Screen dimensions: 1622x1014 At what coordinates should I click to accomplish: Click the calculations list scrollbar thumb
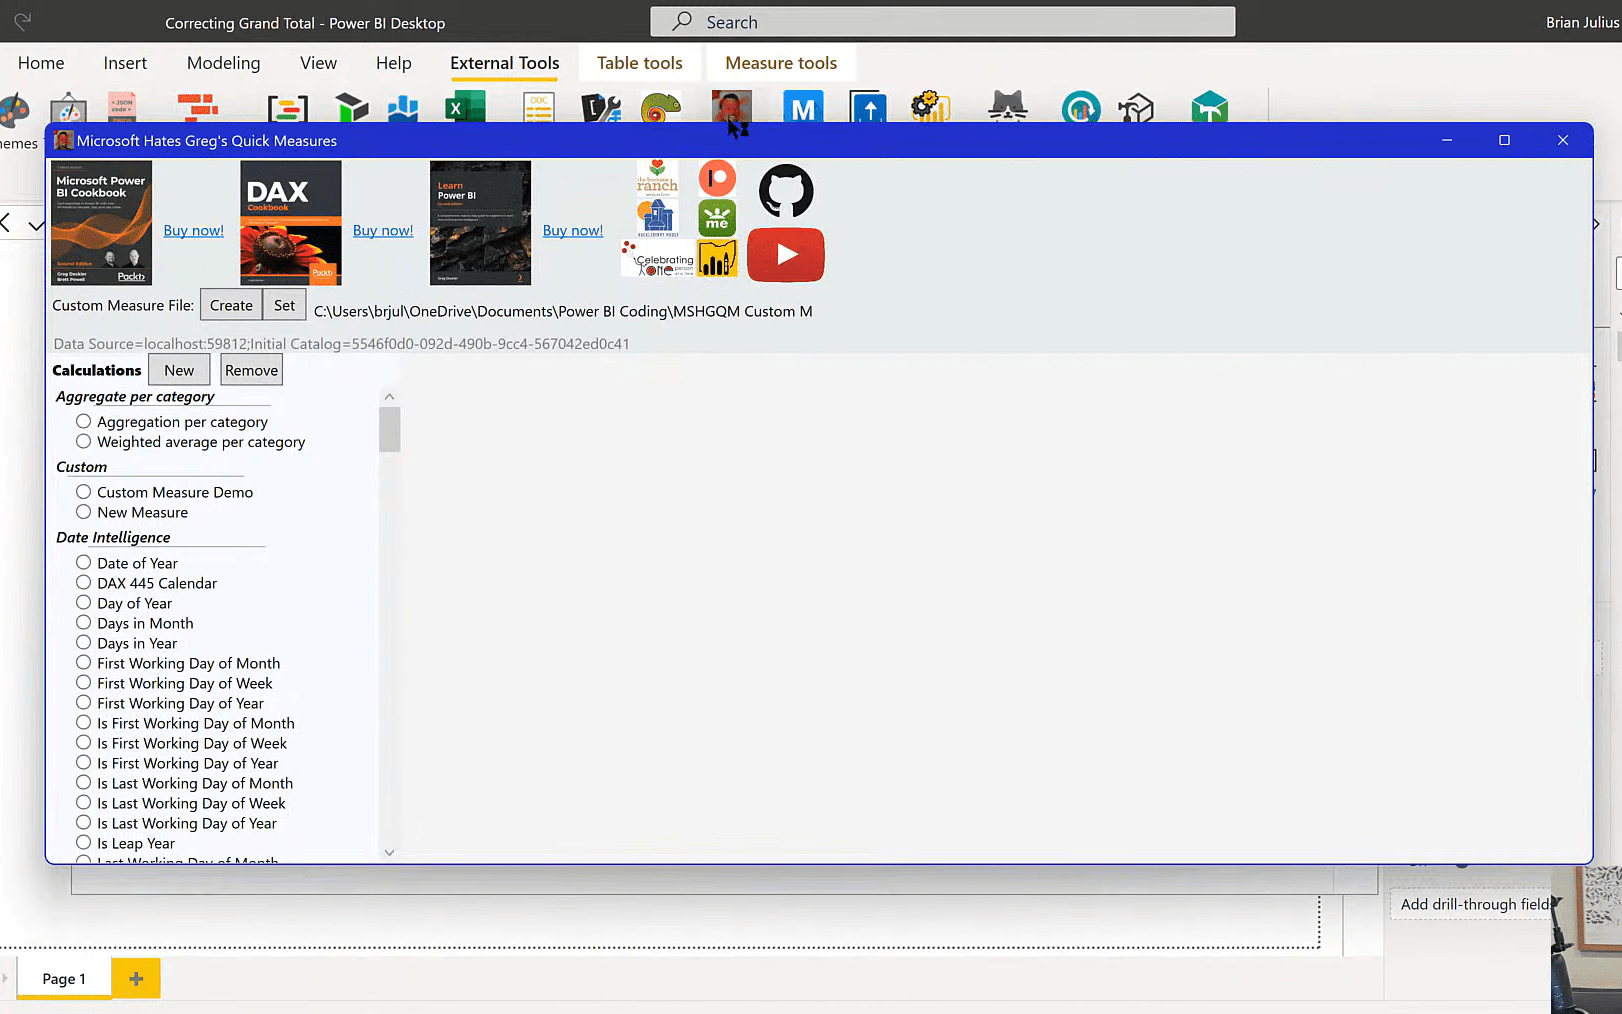point(390,429)
